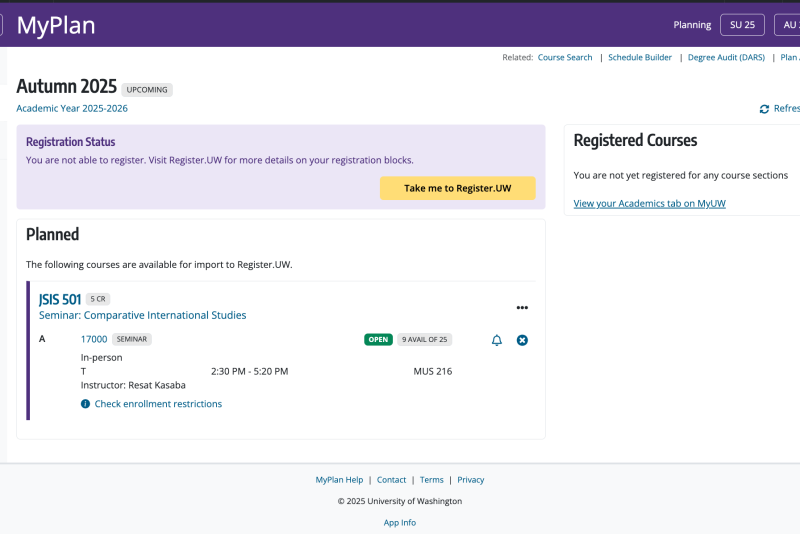Click the MUS 216 room location
Image resolution: width=800 pixels, height=534 pixels.
(433, 371)
